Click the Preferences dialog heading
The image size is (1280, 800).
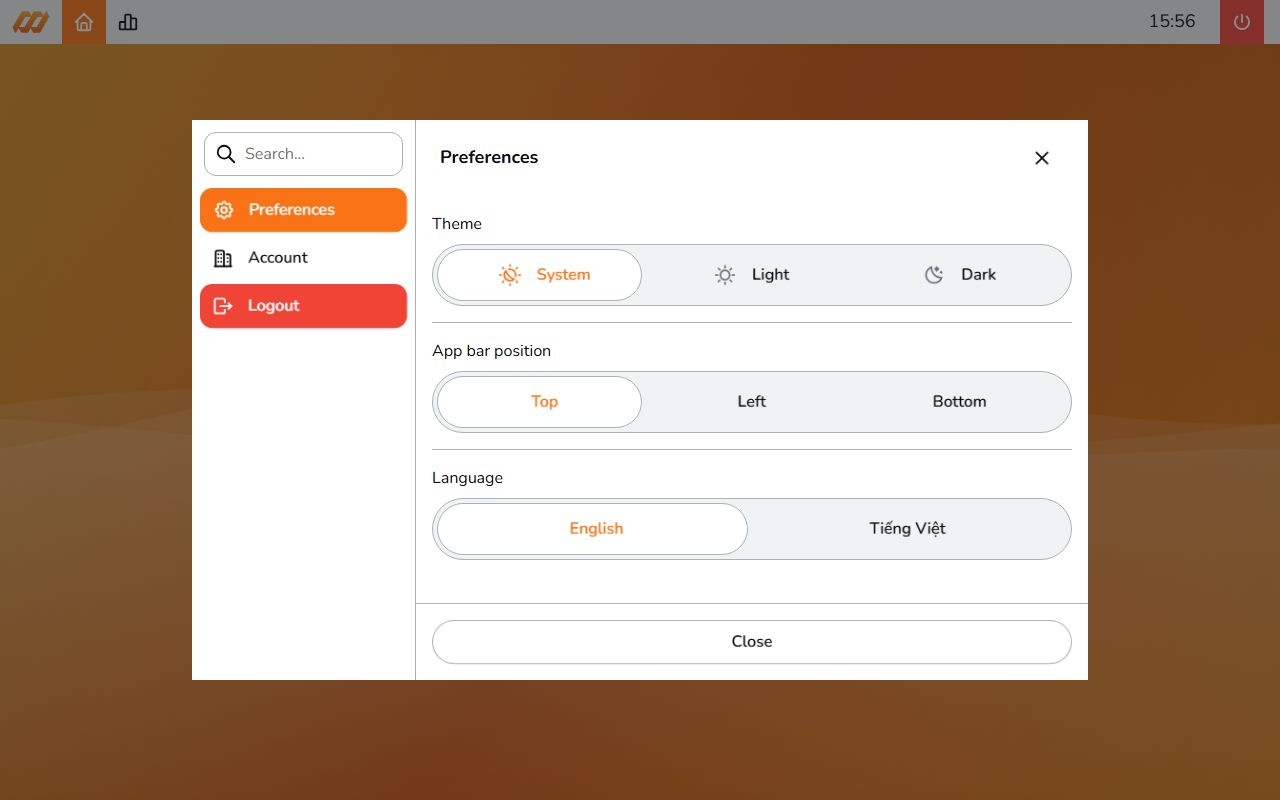click(x=489, y=157)
